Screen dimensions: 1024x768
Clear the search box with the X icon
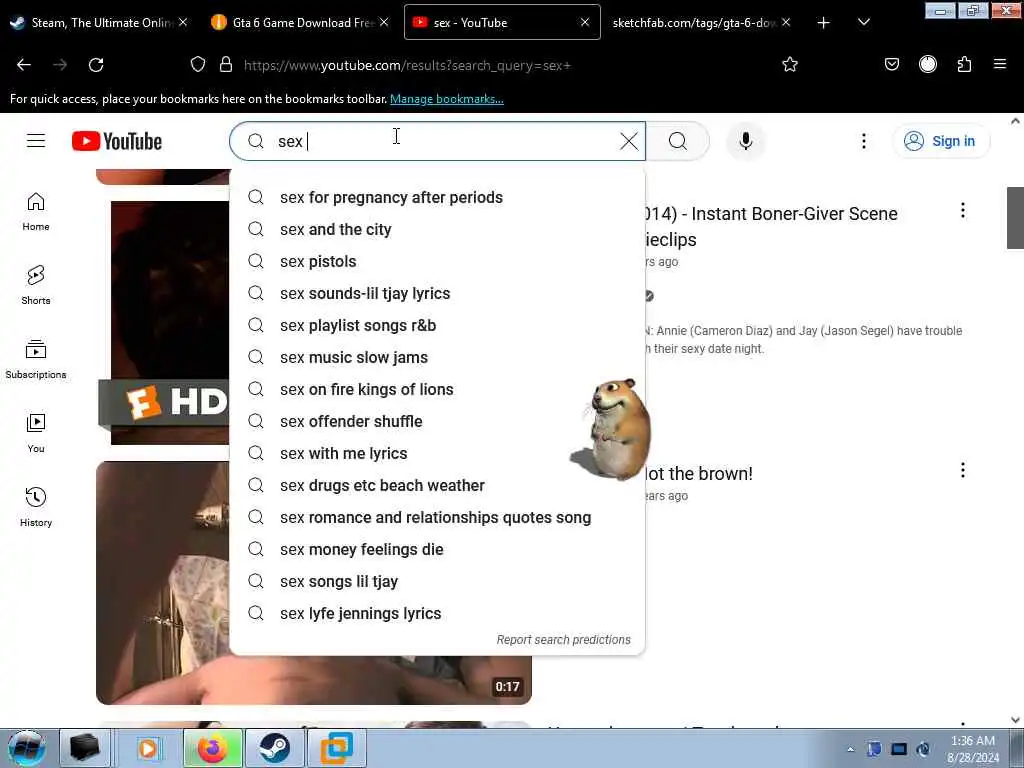629,141
